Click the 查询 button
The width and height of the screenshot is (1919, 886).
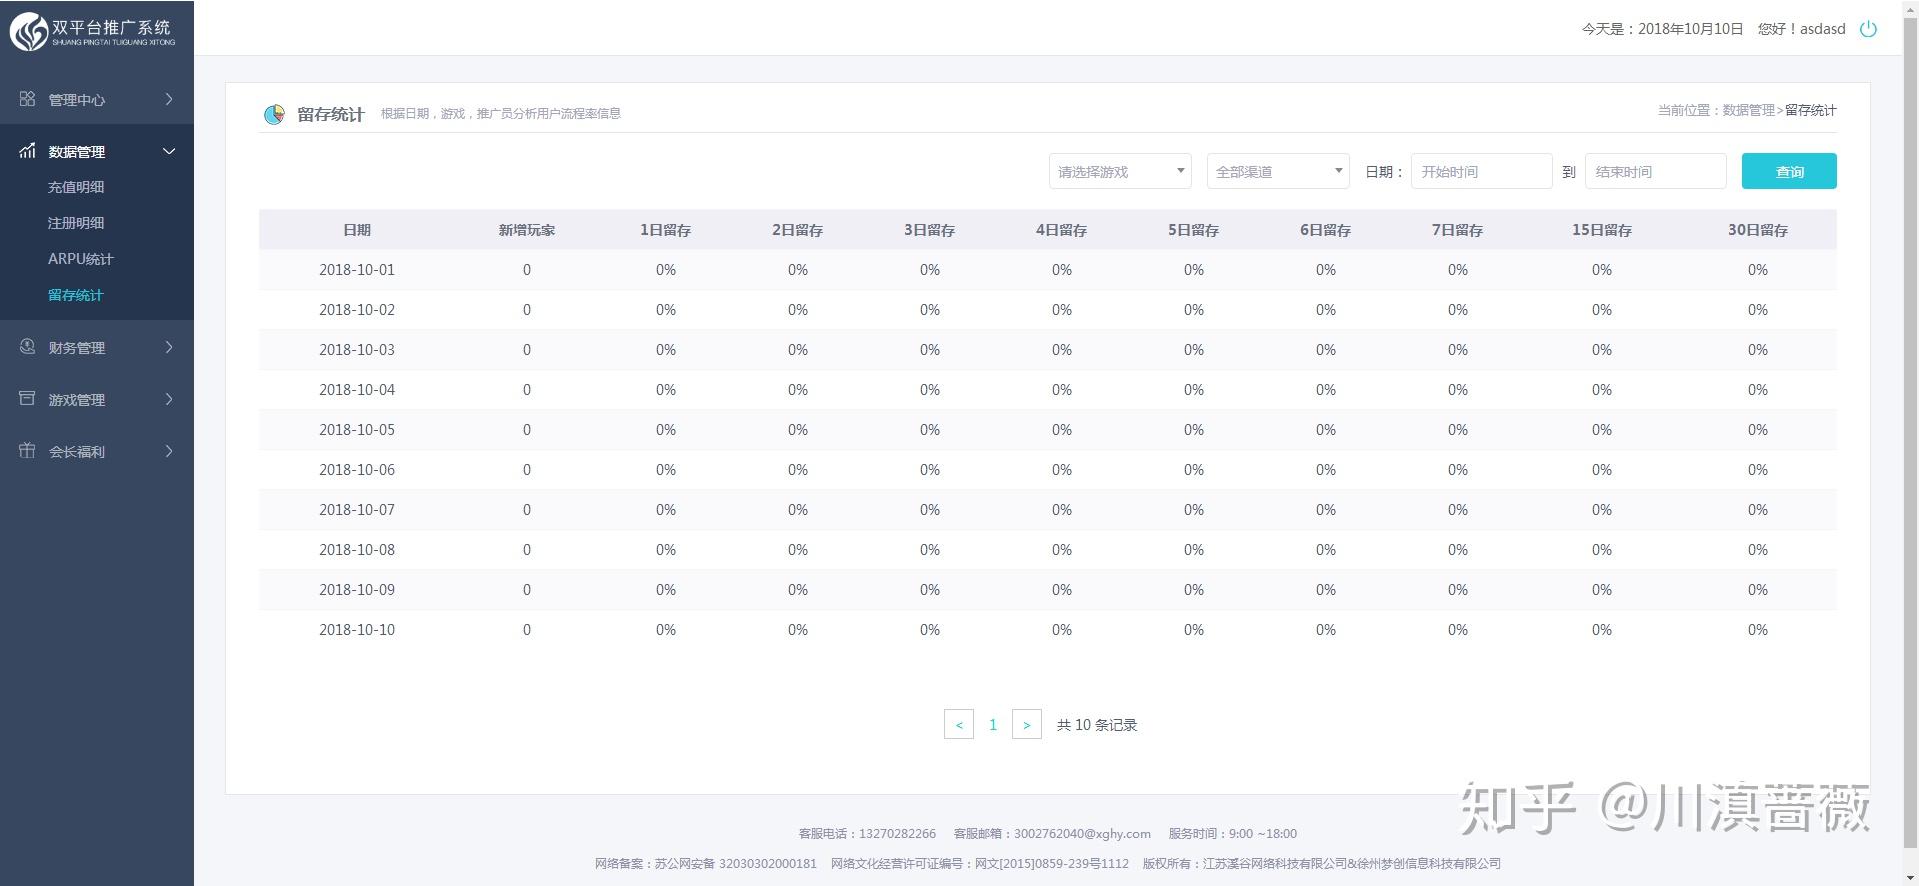click(x=1788, y=171)
